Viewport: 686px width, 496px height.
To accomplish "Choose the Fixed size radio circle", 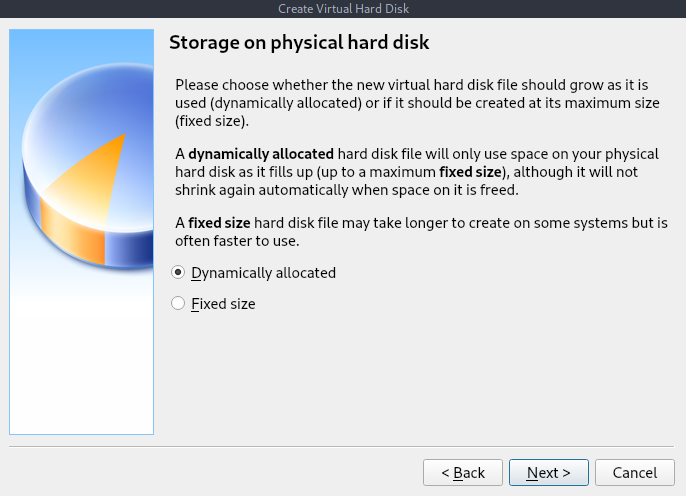I will 179,303.
